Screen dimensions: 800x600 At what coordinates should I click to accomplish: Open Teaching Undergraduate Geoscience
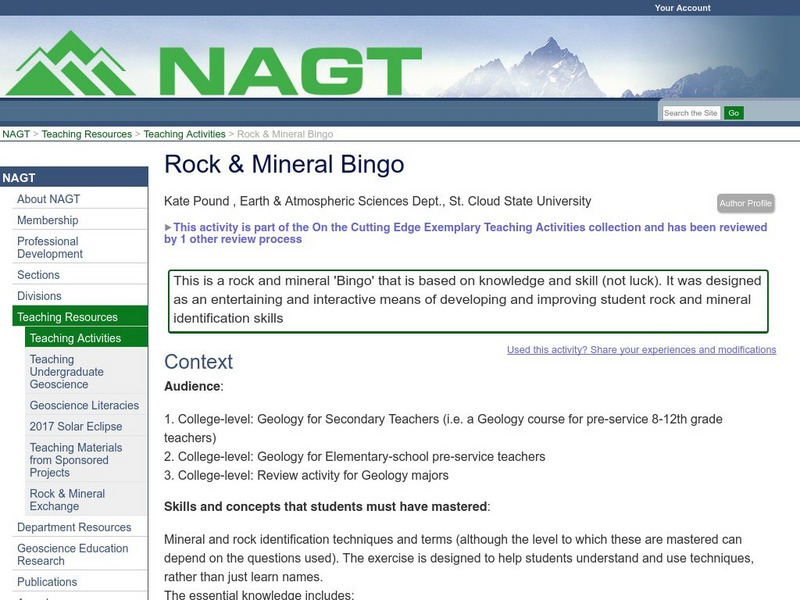coord(78,370)
